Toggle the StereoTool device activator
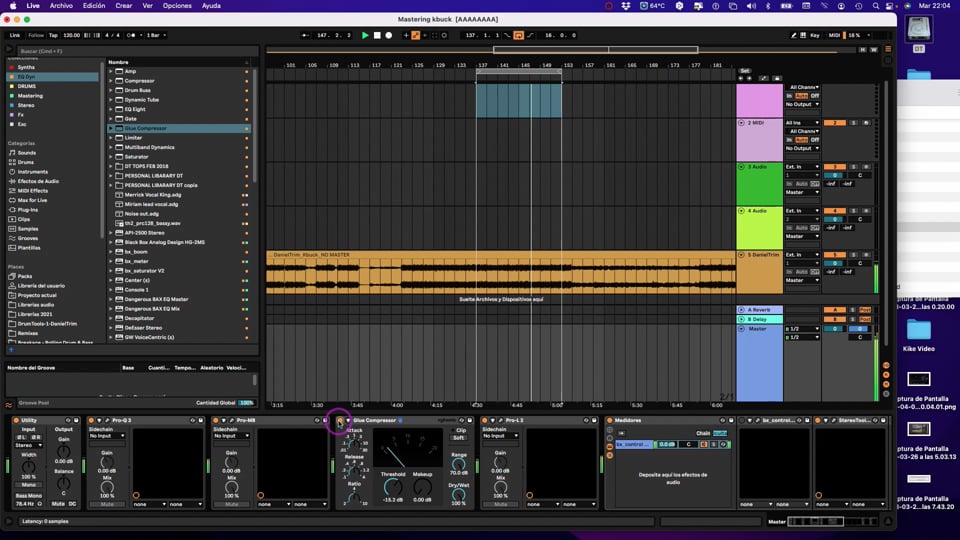This screenshot has height=540, width=960. (x=818, y=421)
